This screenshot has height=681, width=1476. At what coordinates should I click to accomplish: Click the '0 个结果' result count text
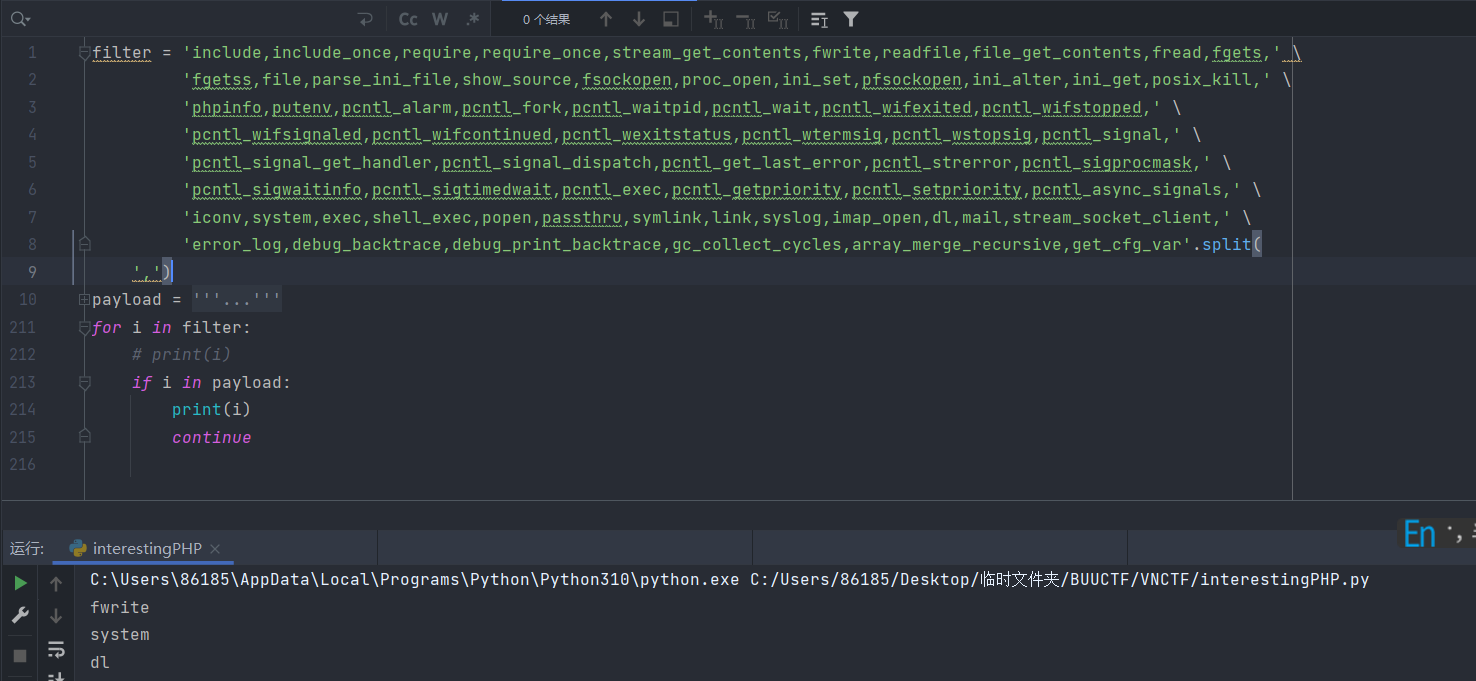coord(547,19)
